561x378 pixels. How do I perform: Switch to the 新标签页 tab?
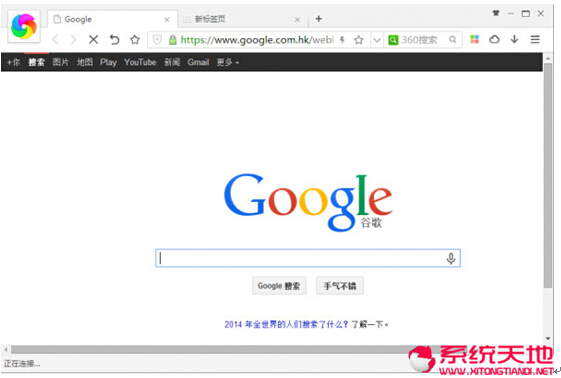pyautogui.click(x=242, y=19)
